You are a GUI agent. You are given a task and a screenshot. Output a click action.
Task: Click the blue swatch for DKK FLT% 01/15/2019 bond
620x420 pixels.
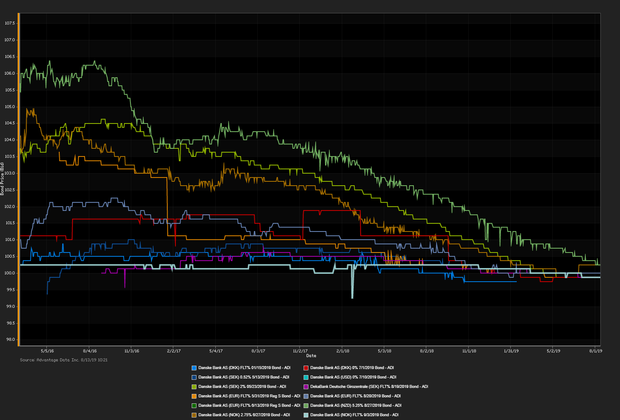pos(194,368)
